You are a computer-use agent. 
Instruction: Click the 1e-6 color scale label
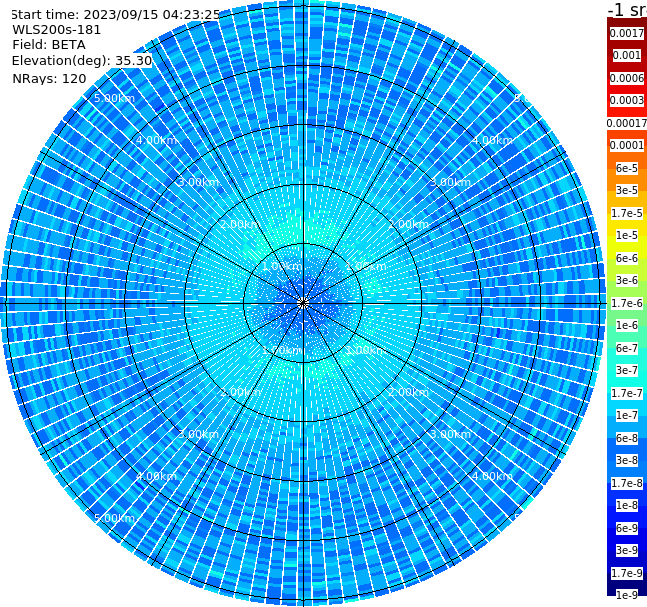tap(627, 325)
